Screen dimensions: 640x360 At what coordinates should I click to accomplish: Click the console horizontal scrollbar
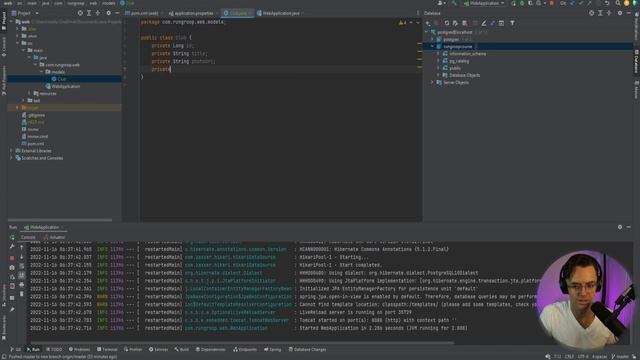pos(242,343)
